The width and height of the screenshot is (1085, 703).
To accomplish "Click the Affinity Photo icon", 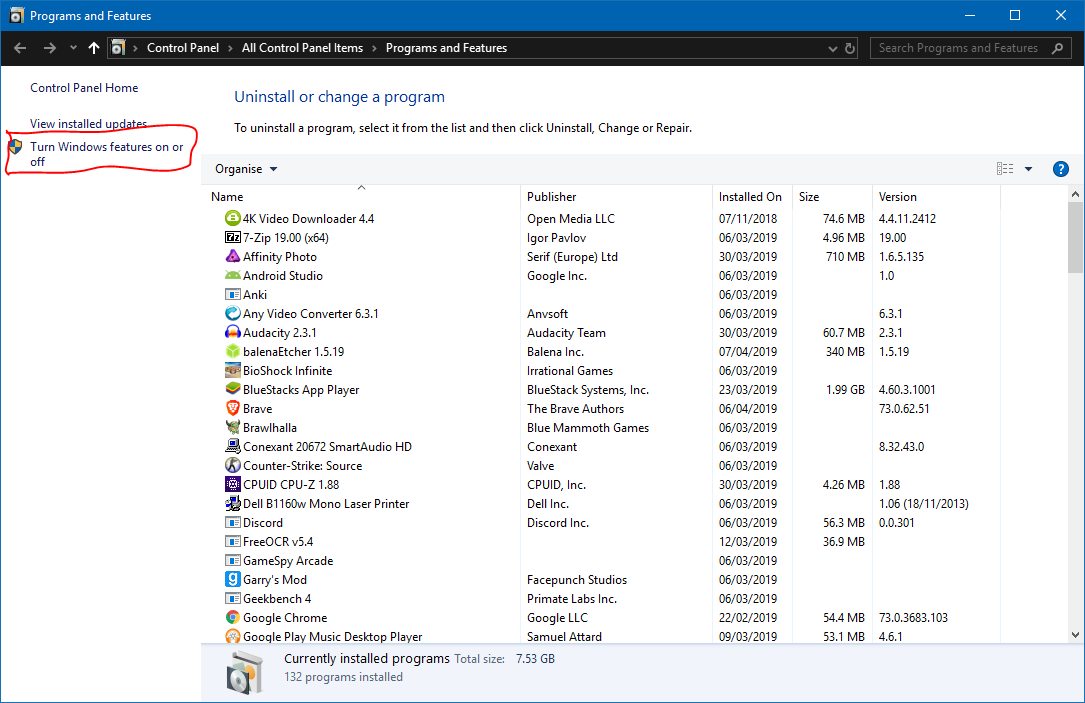I will coord(232,256).
